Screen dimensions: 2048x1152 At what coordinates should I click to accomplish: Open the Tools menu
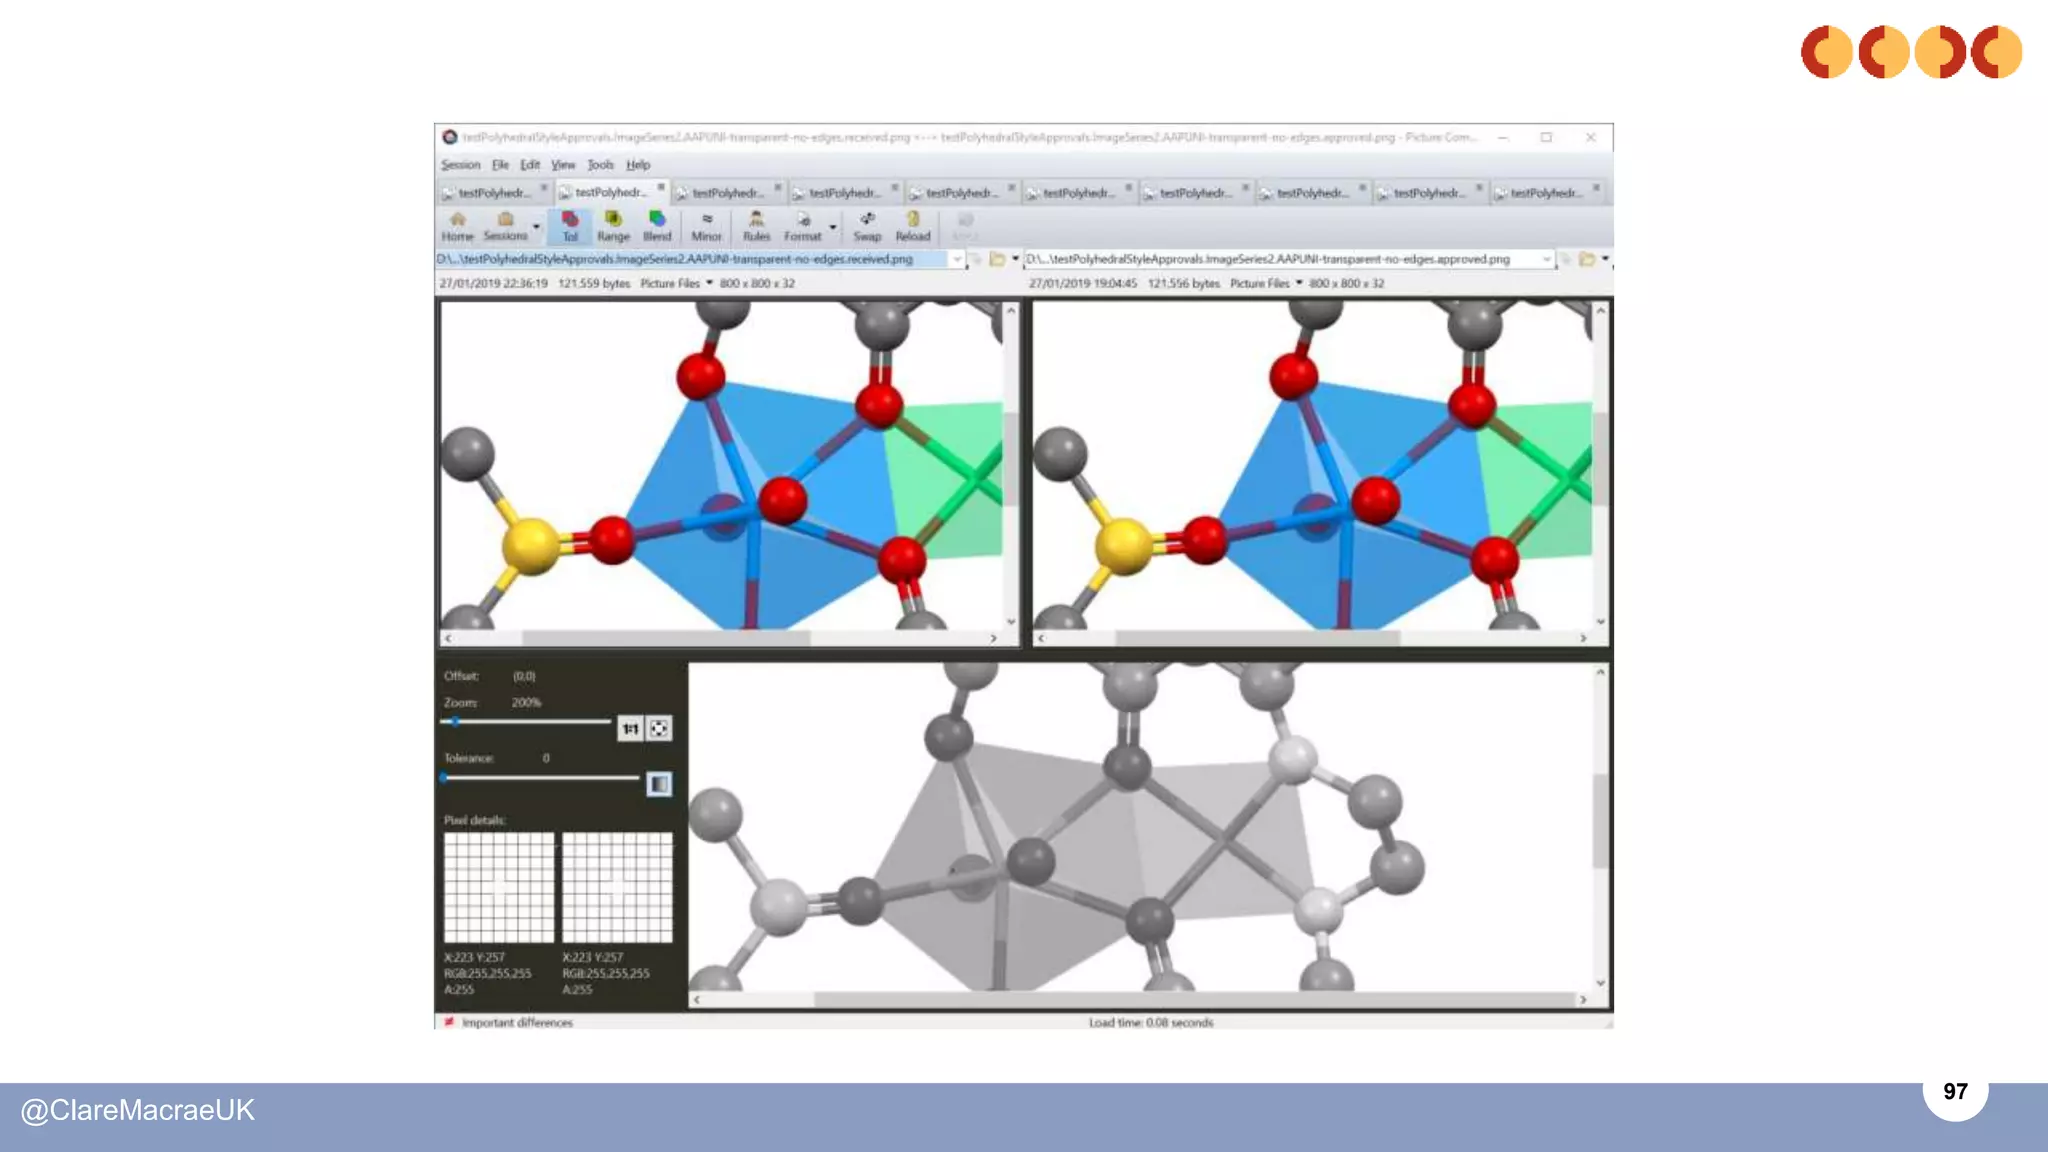coord(600,165)
